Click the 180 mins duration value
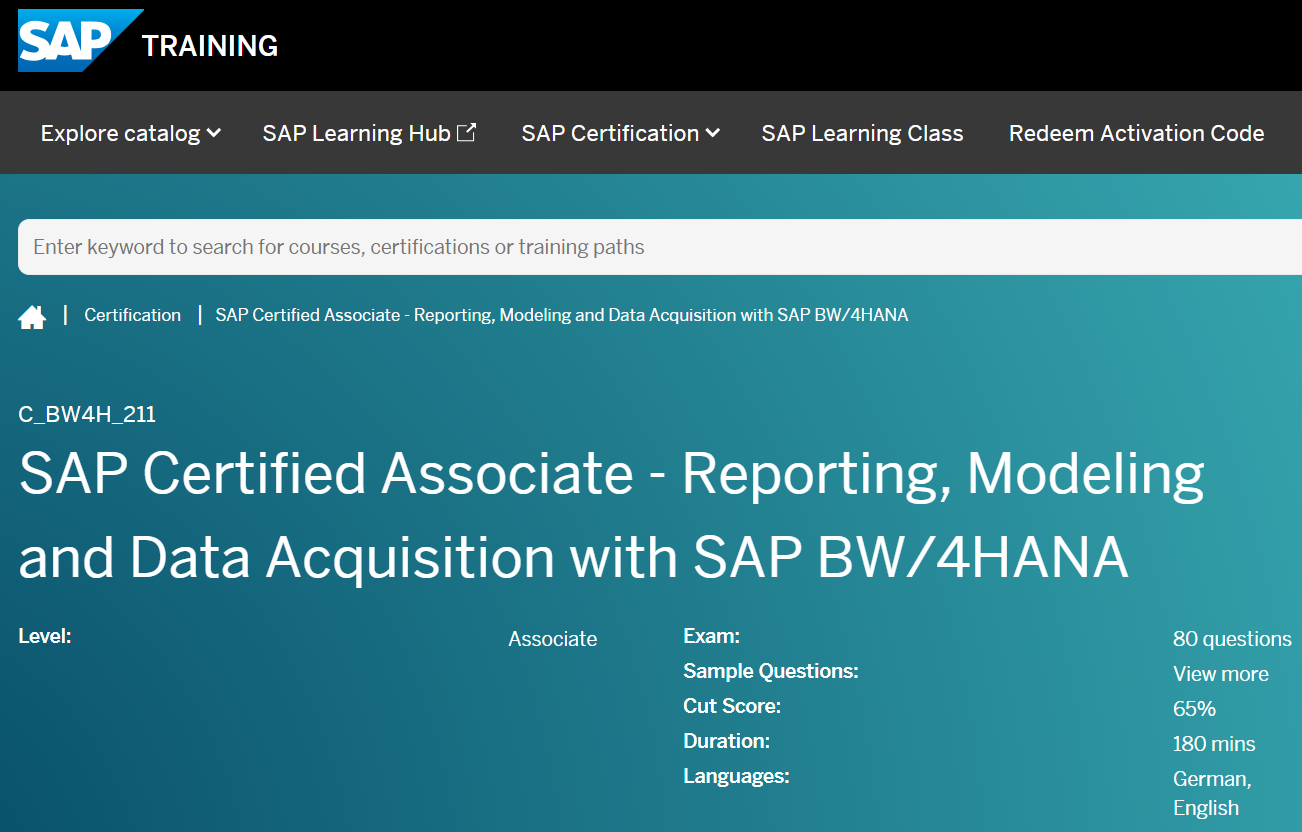 tap(1214, 744)
